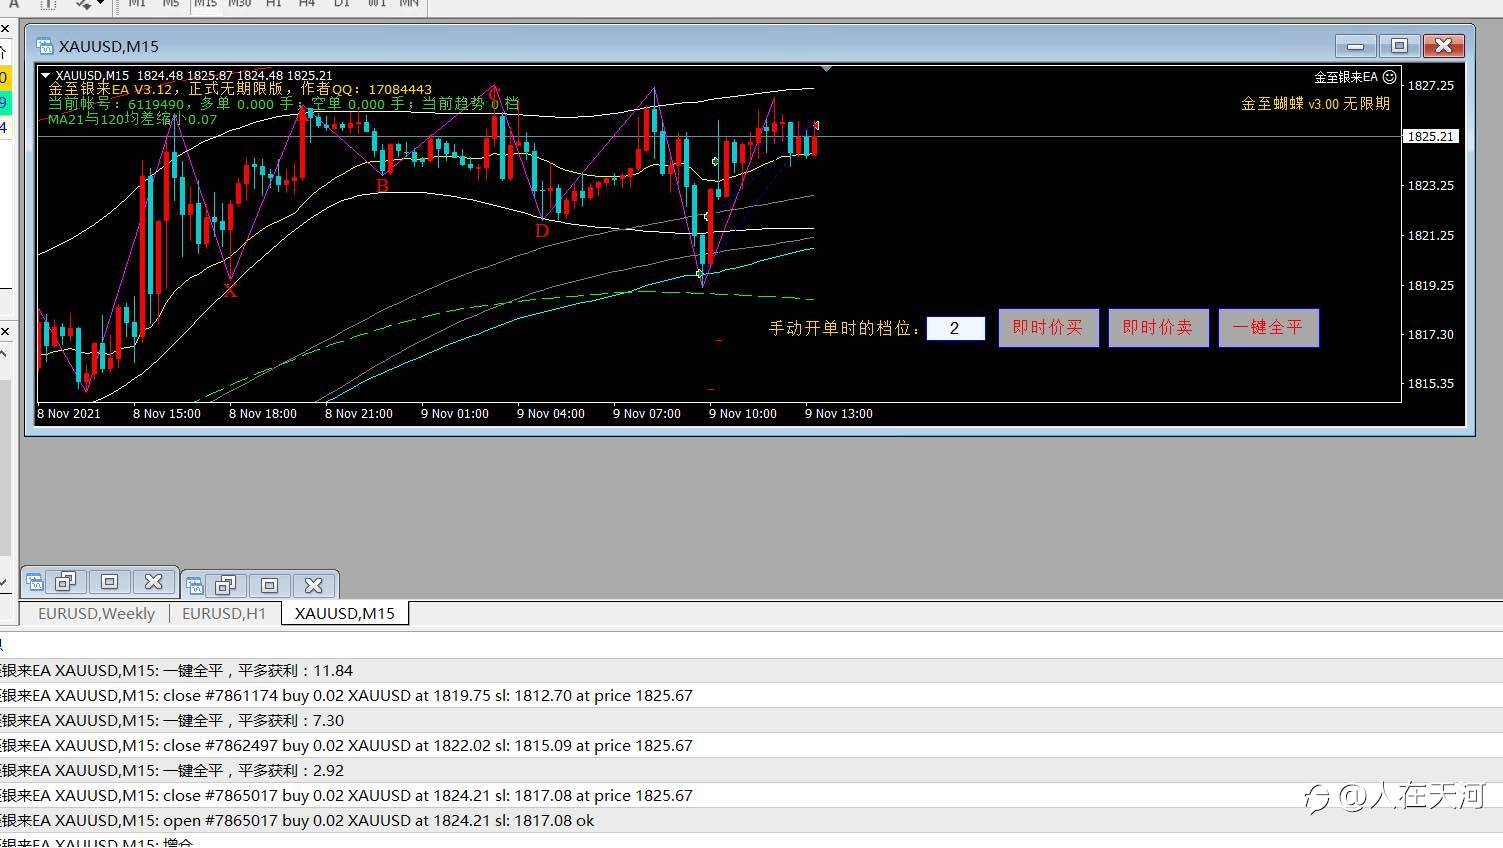The height and width of the screenshot is (848, 1503).
Task: Open the triangle dropdown beside XAUUSD,M15 chart header
Action: tap(45, 76)
